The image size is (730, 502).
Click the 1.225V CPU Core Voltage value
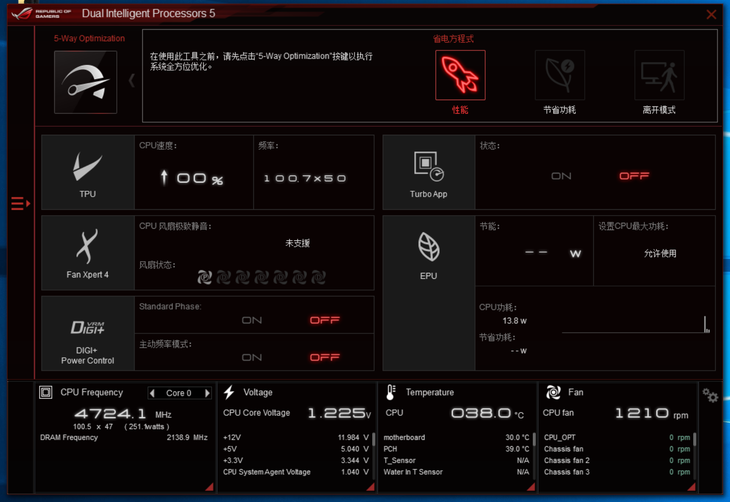coord(339,413)
